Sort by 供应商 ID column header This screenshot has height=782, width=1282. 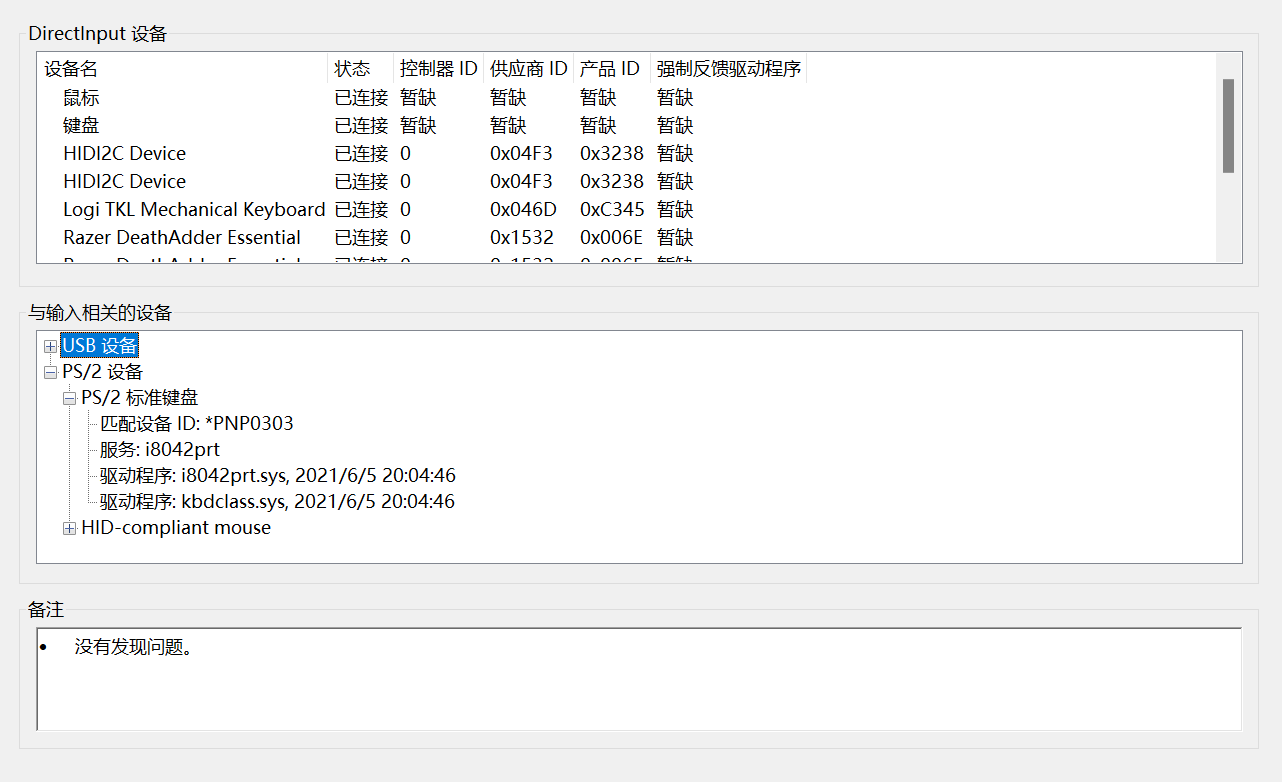(529, 69)
